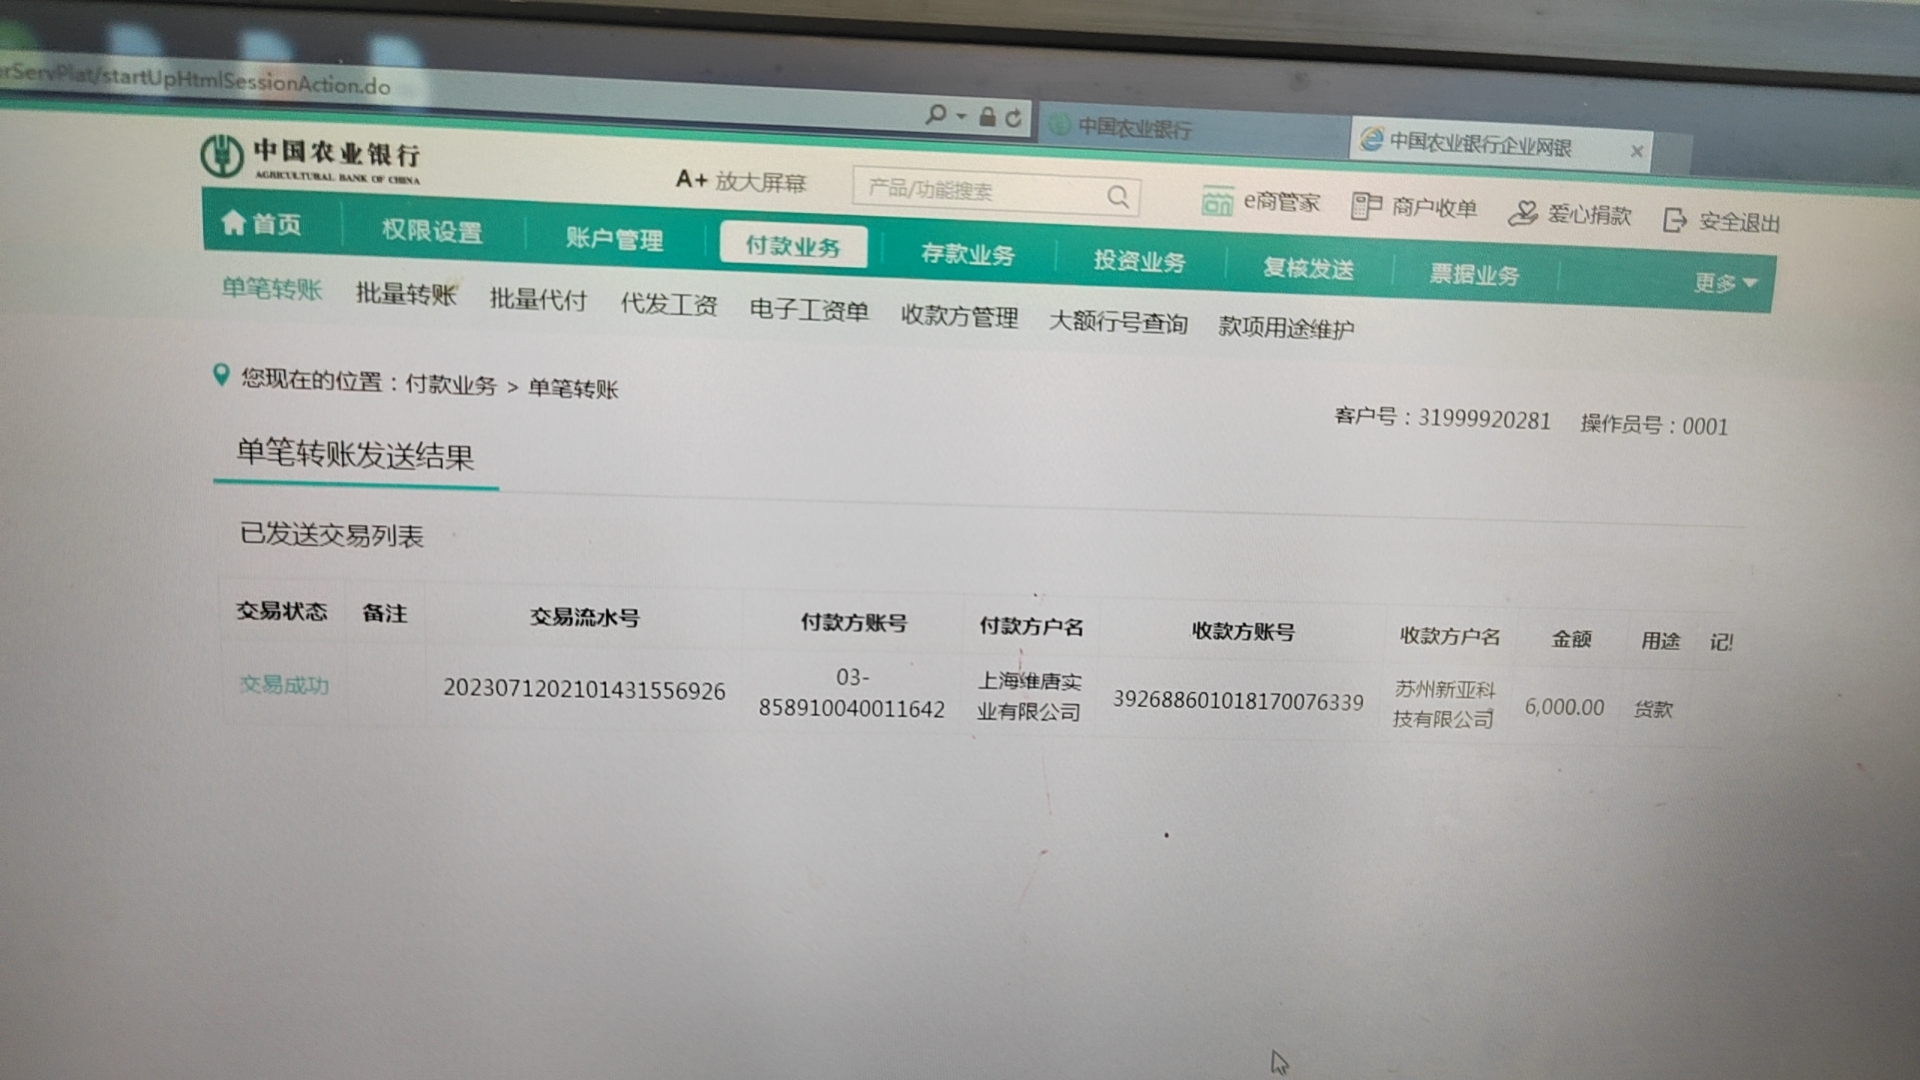
Task: Click 付款业务 in the breadcrumb path
Action: (450, 385)
